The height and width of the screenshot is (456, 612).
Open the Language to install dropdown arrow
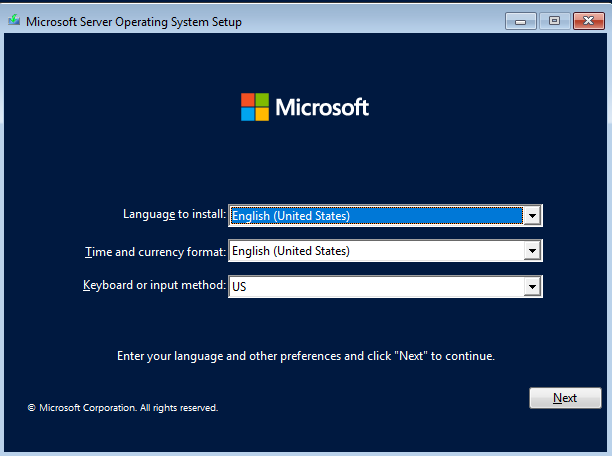click(x=532, y=216)
